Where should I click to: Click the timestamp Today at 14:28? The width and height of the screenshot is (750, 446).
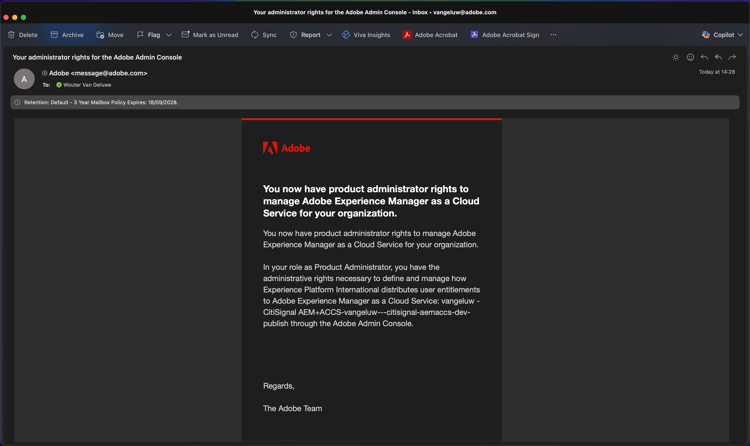(x=717, y=72)
